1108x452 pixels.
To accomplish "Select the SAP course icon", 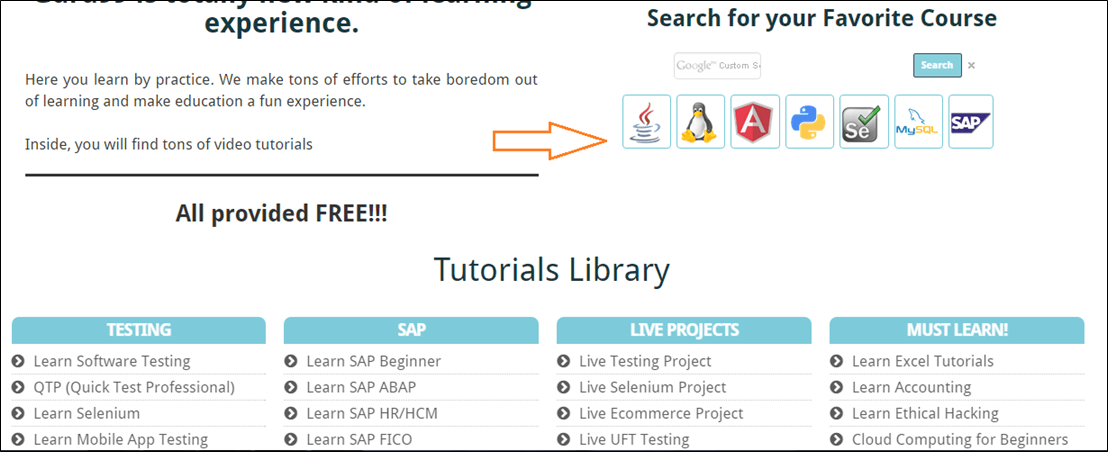I will coord(970,122).
